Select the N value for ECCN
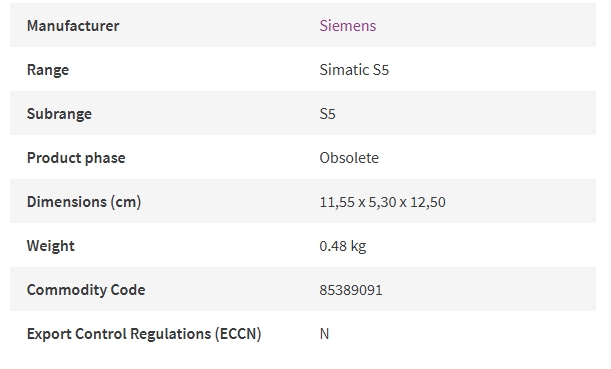Image resolution: width=611 pixels, height=369 pixels. [324, 334]
